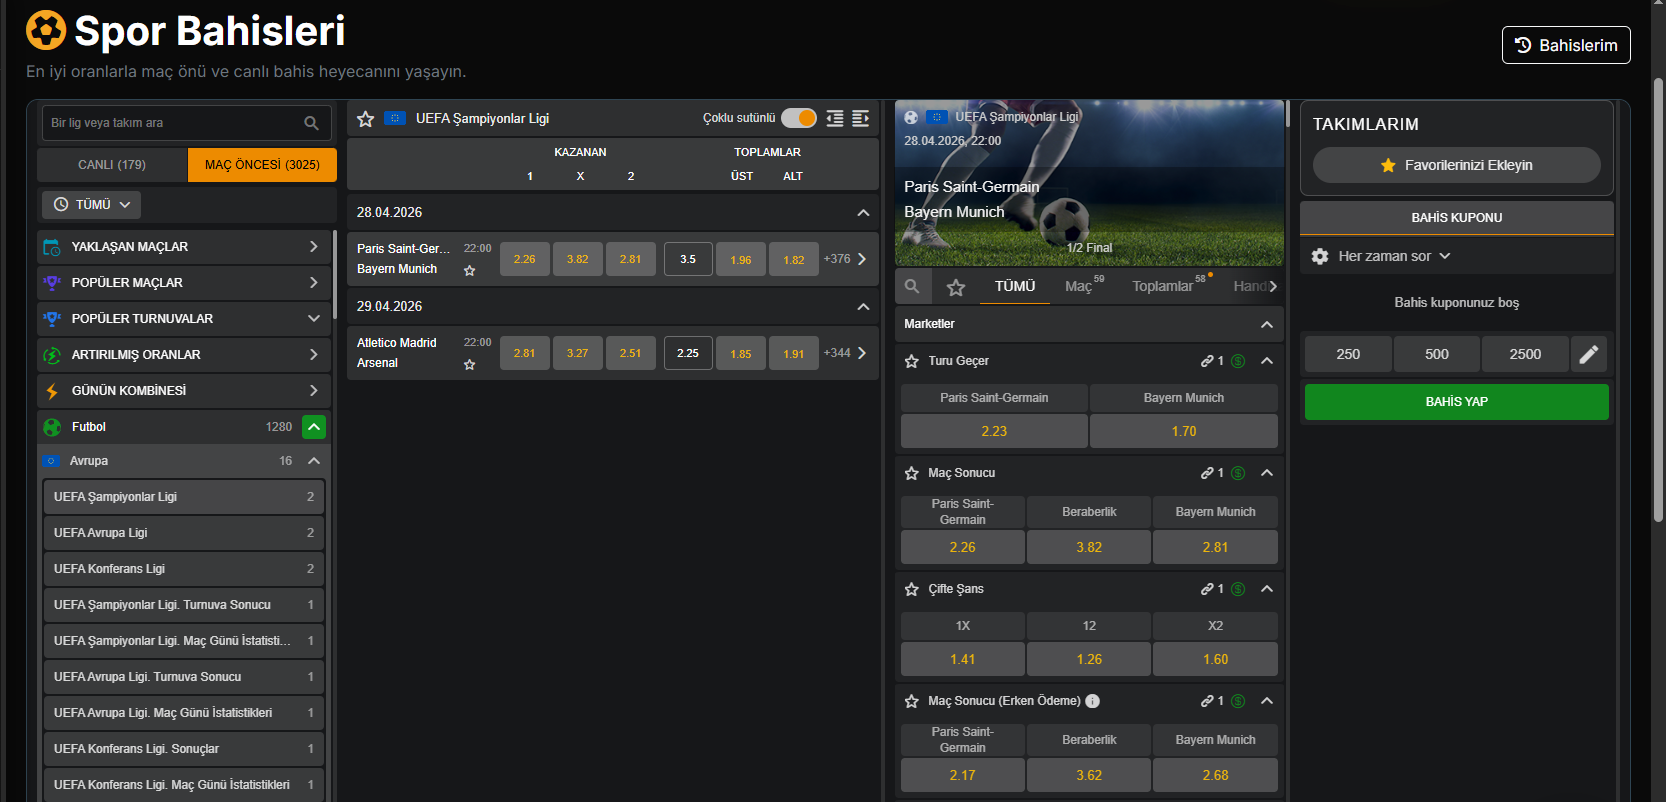Pick 1X odds 1.41 in Çifte Şans

pyautogui.click(x=963, y=659)
